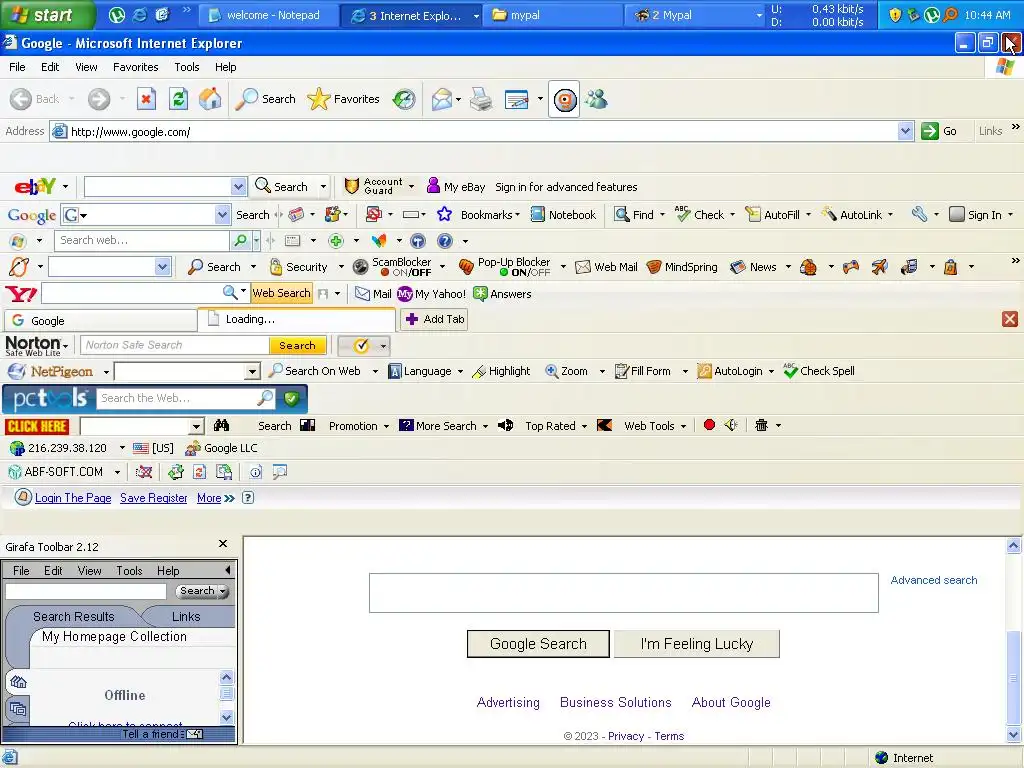
Task: Click the green magnifier search button of Search web field
Action: pyautogui.click(x=240, y=240)
